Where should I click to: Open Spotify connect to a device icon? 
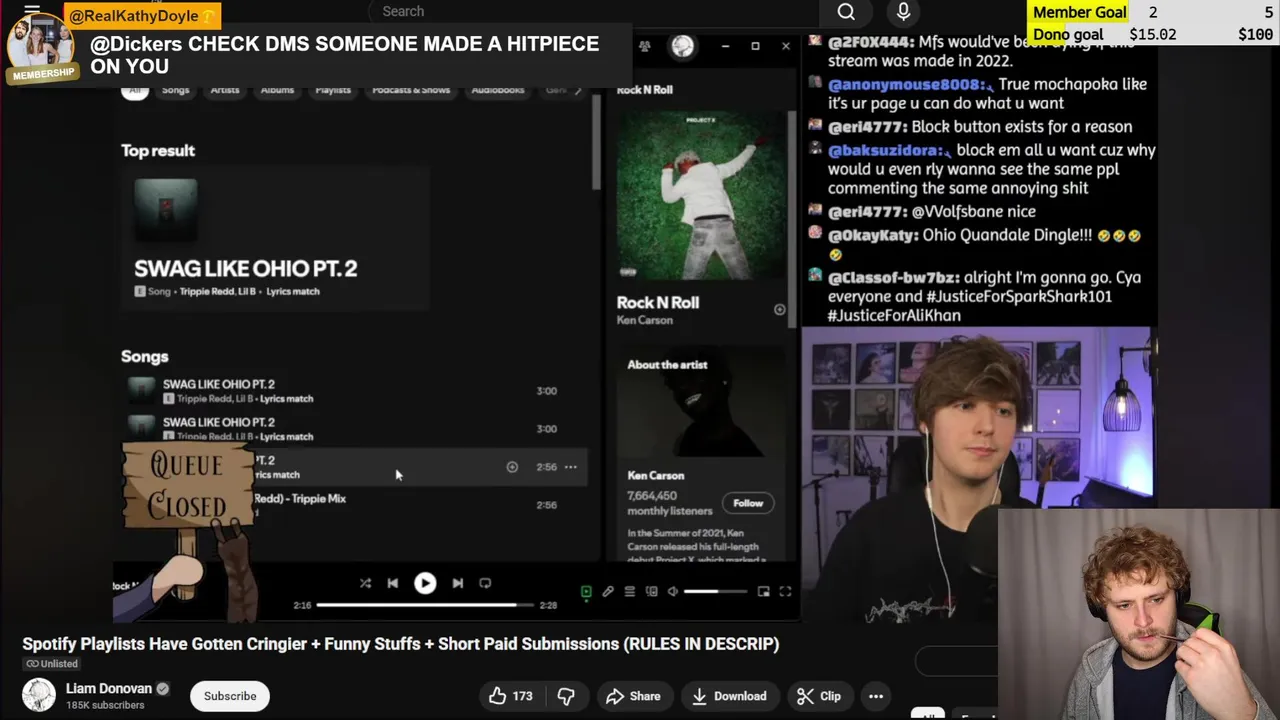(x=652, y=592)
